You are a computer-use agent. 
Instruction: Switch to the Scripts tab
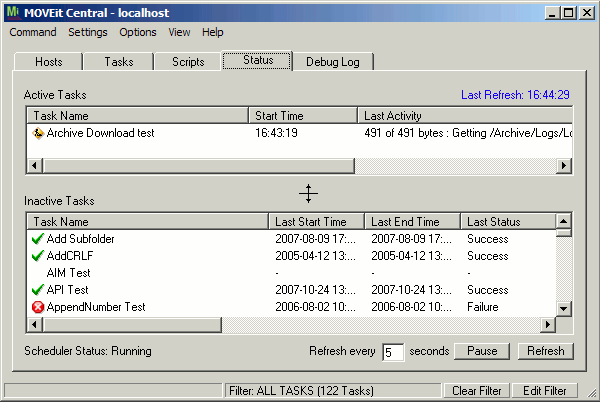click(x=188, y=62)
